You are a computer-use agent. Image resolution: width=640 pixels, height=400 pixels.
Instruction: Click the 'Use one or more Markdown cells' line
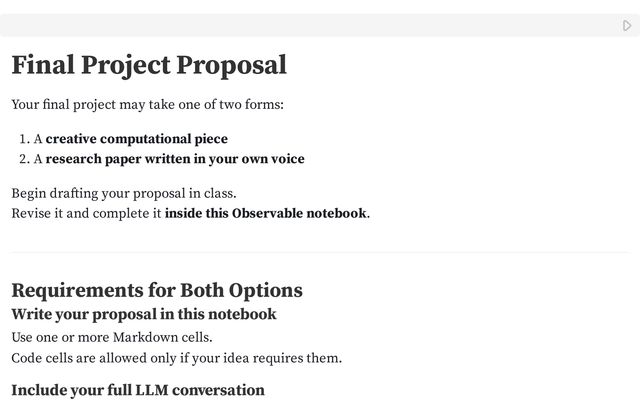click(111, 337)
